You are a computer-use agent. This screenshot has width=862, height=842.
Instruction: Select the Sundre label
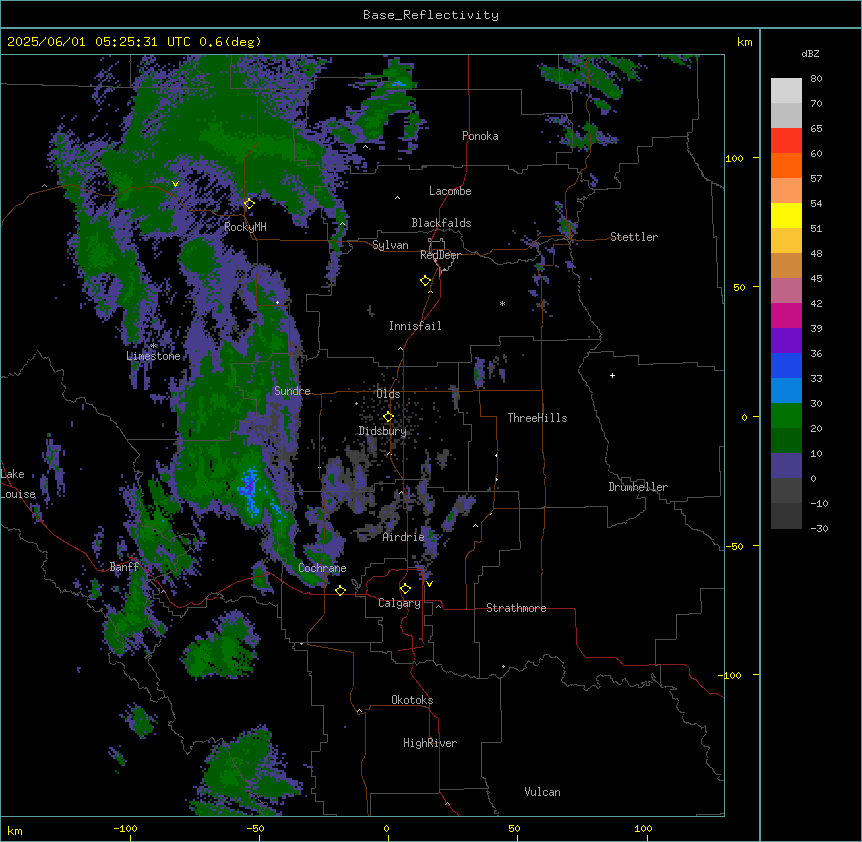pos(292,391)
